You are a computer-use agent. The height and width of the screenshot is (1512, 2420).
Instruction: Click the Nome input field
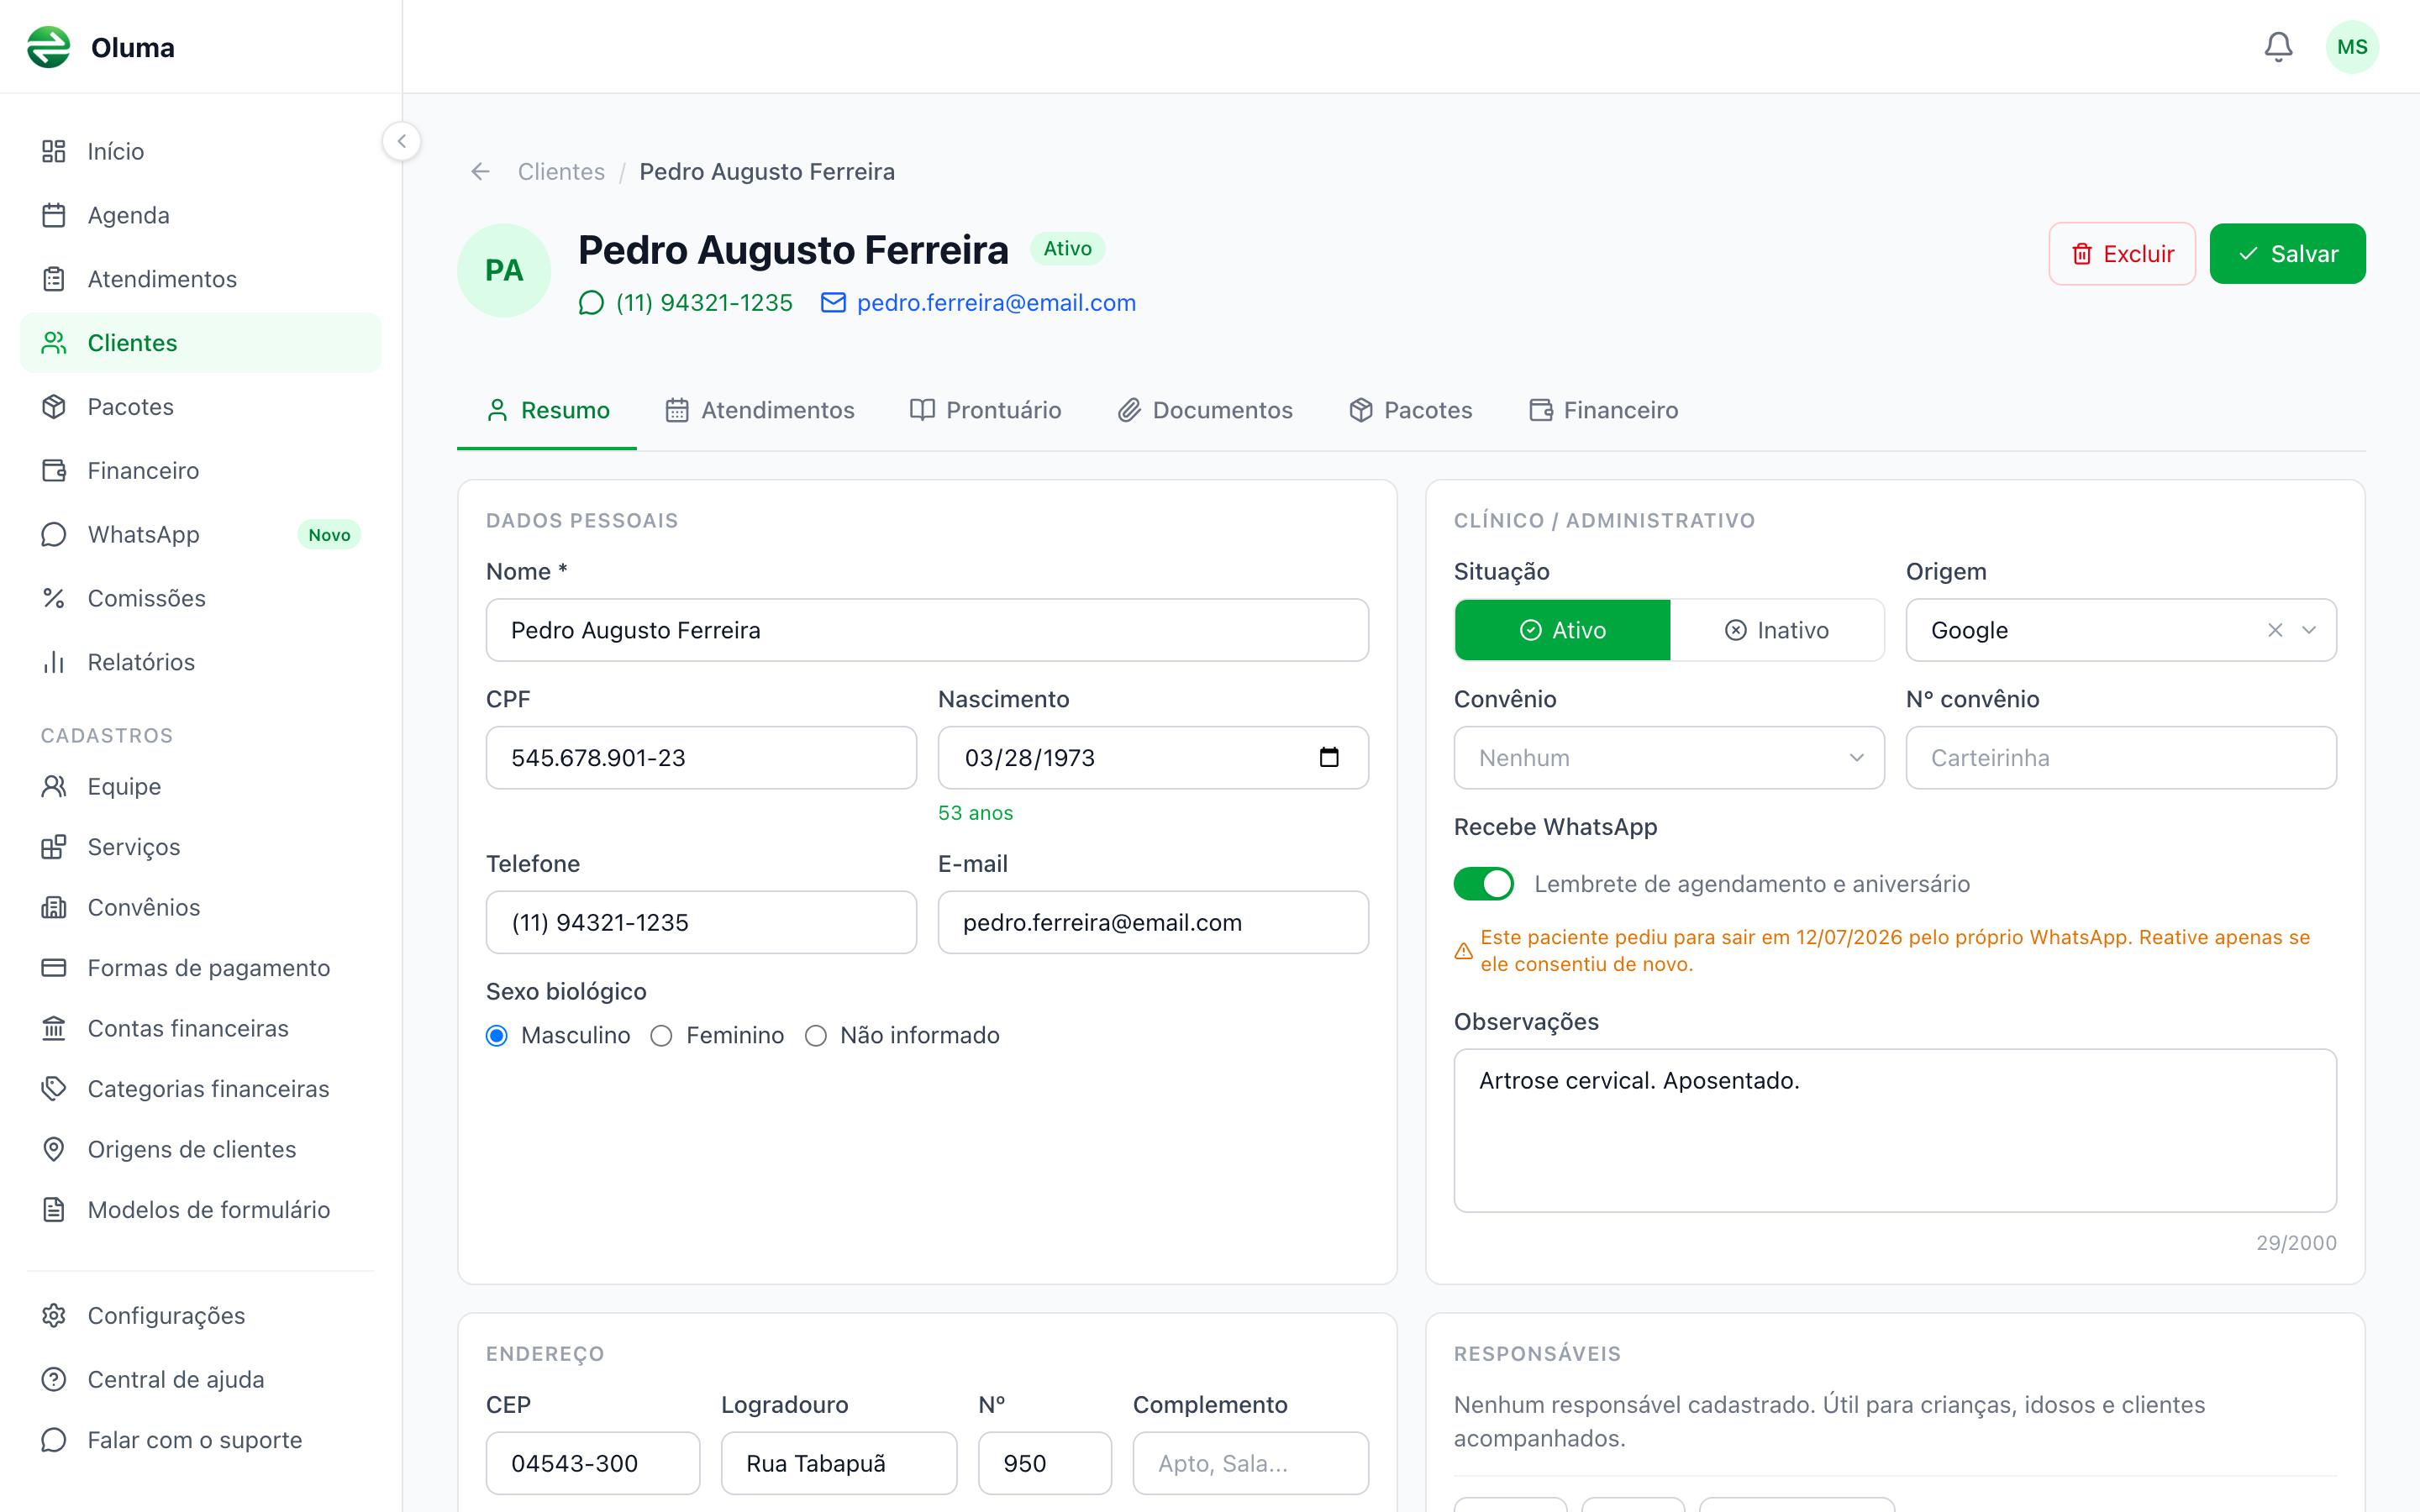pyautogui.click(x=927, y=630)
